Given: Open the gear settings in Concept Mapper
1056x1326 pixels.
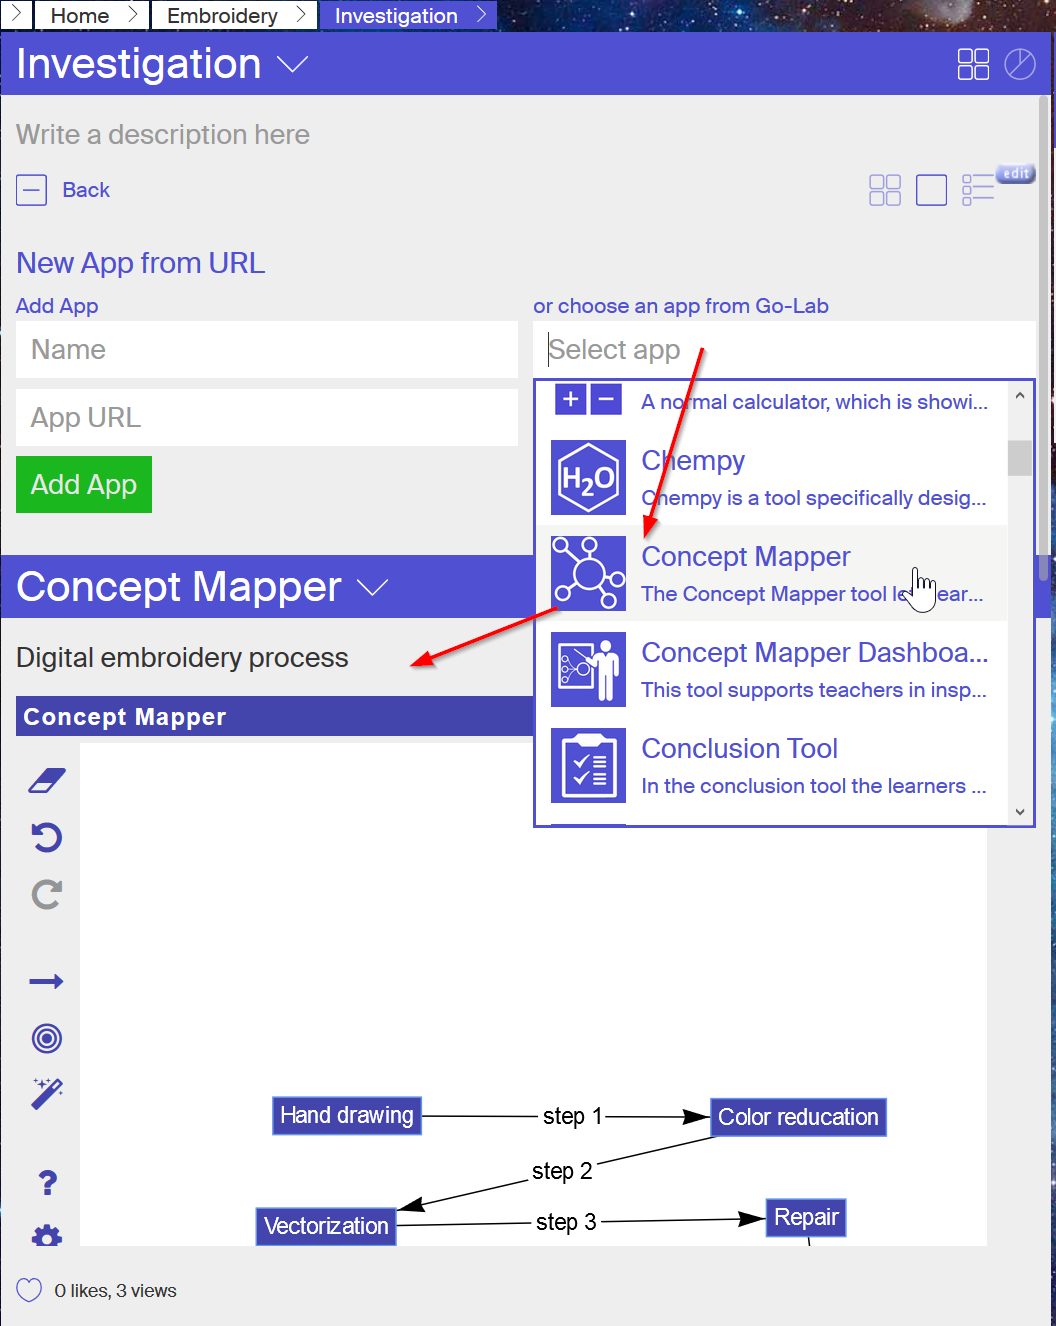Looking at the screenshot, I should point(47,1236).
